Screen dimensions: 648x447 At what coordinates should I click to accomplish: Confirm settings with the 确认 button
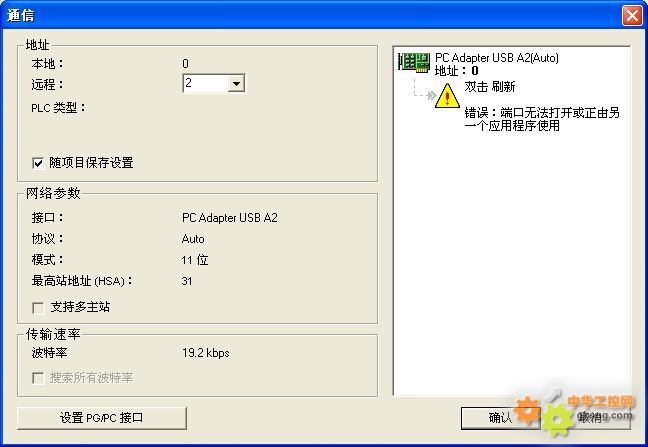click(x=500, y=418)
